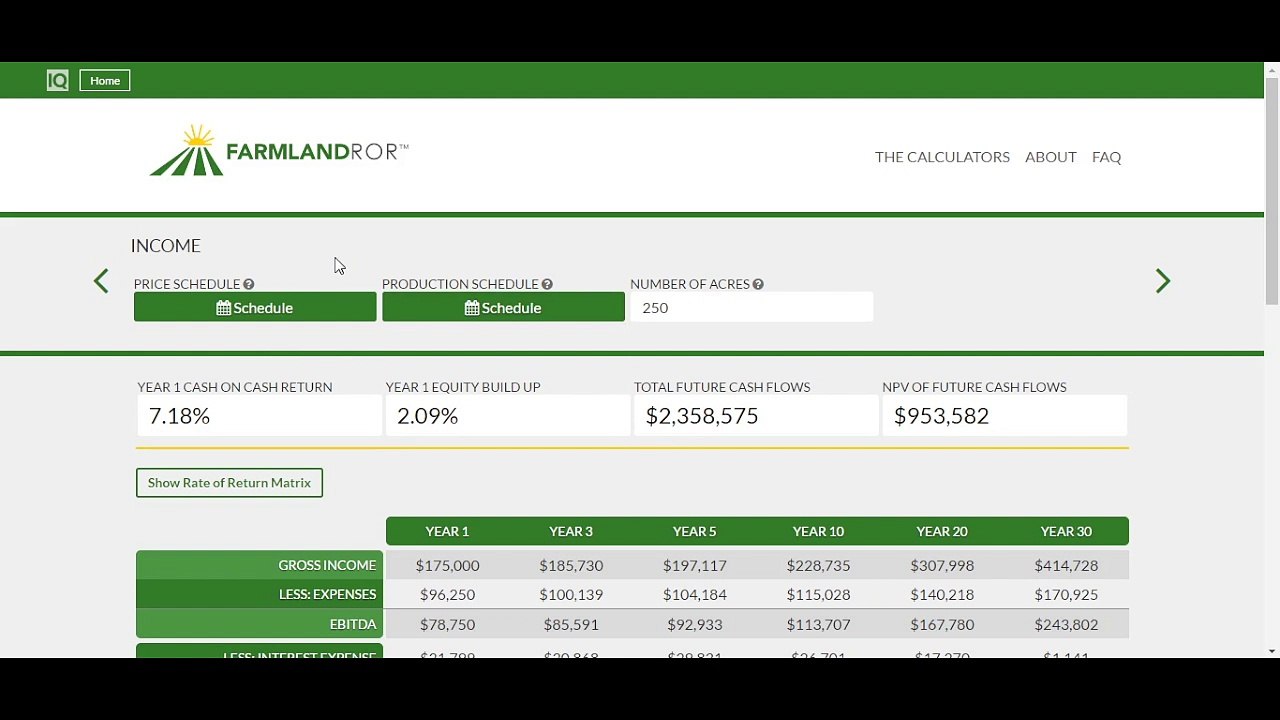Select Year 3 gross income $185,730
This screenshot has height=720, width=1280.
571,565
